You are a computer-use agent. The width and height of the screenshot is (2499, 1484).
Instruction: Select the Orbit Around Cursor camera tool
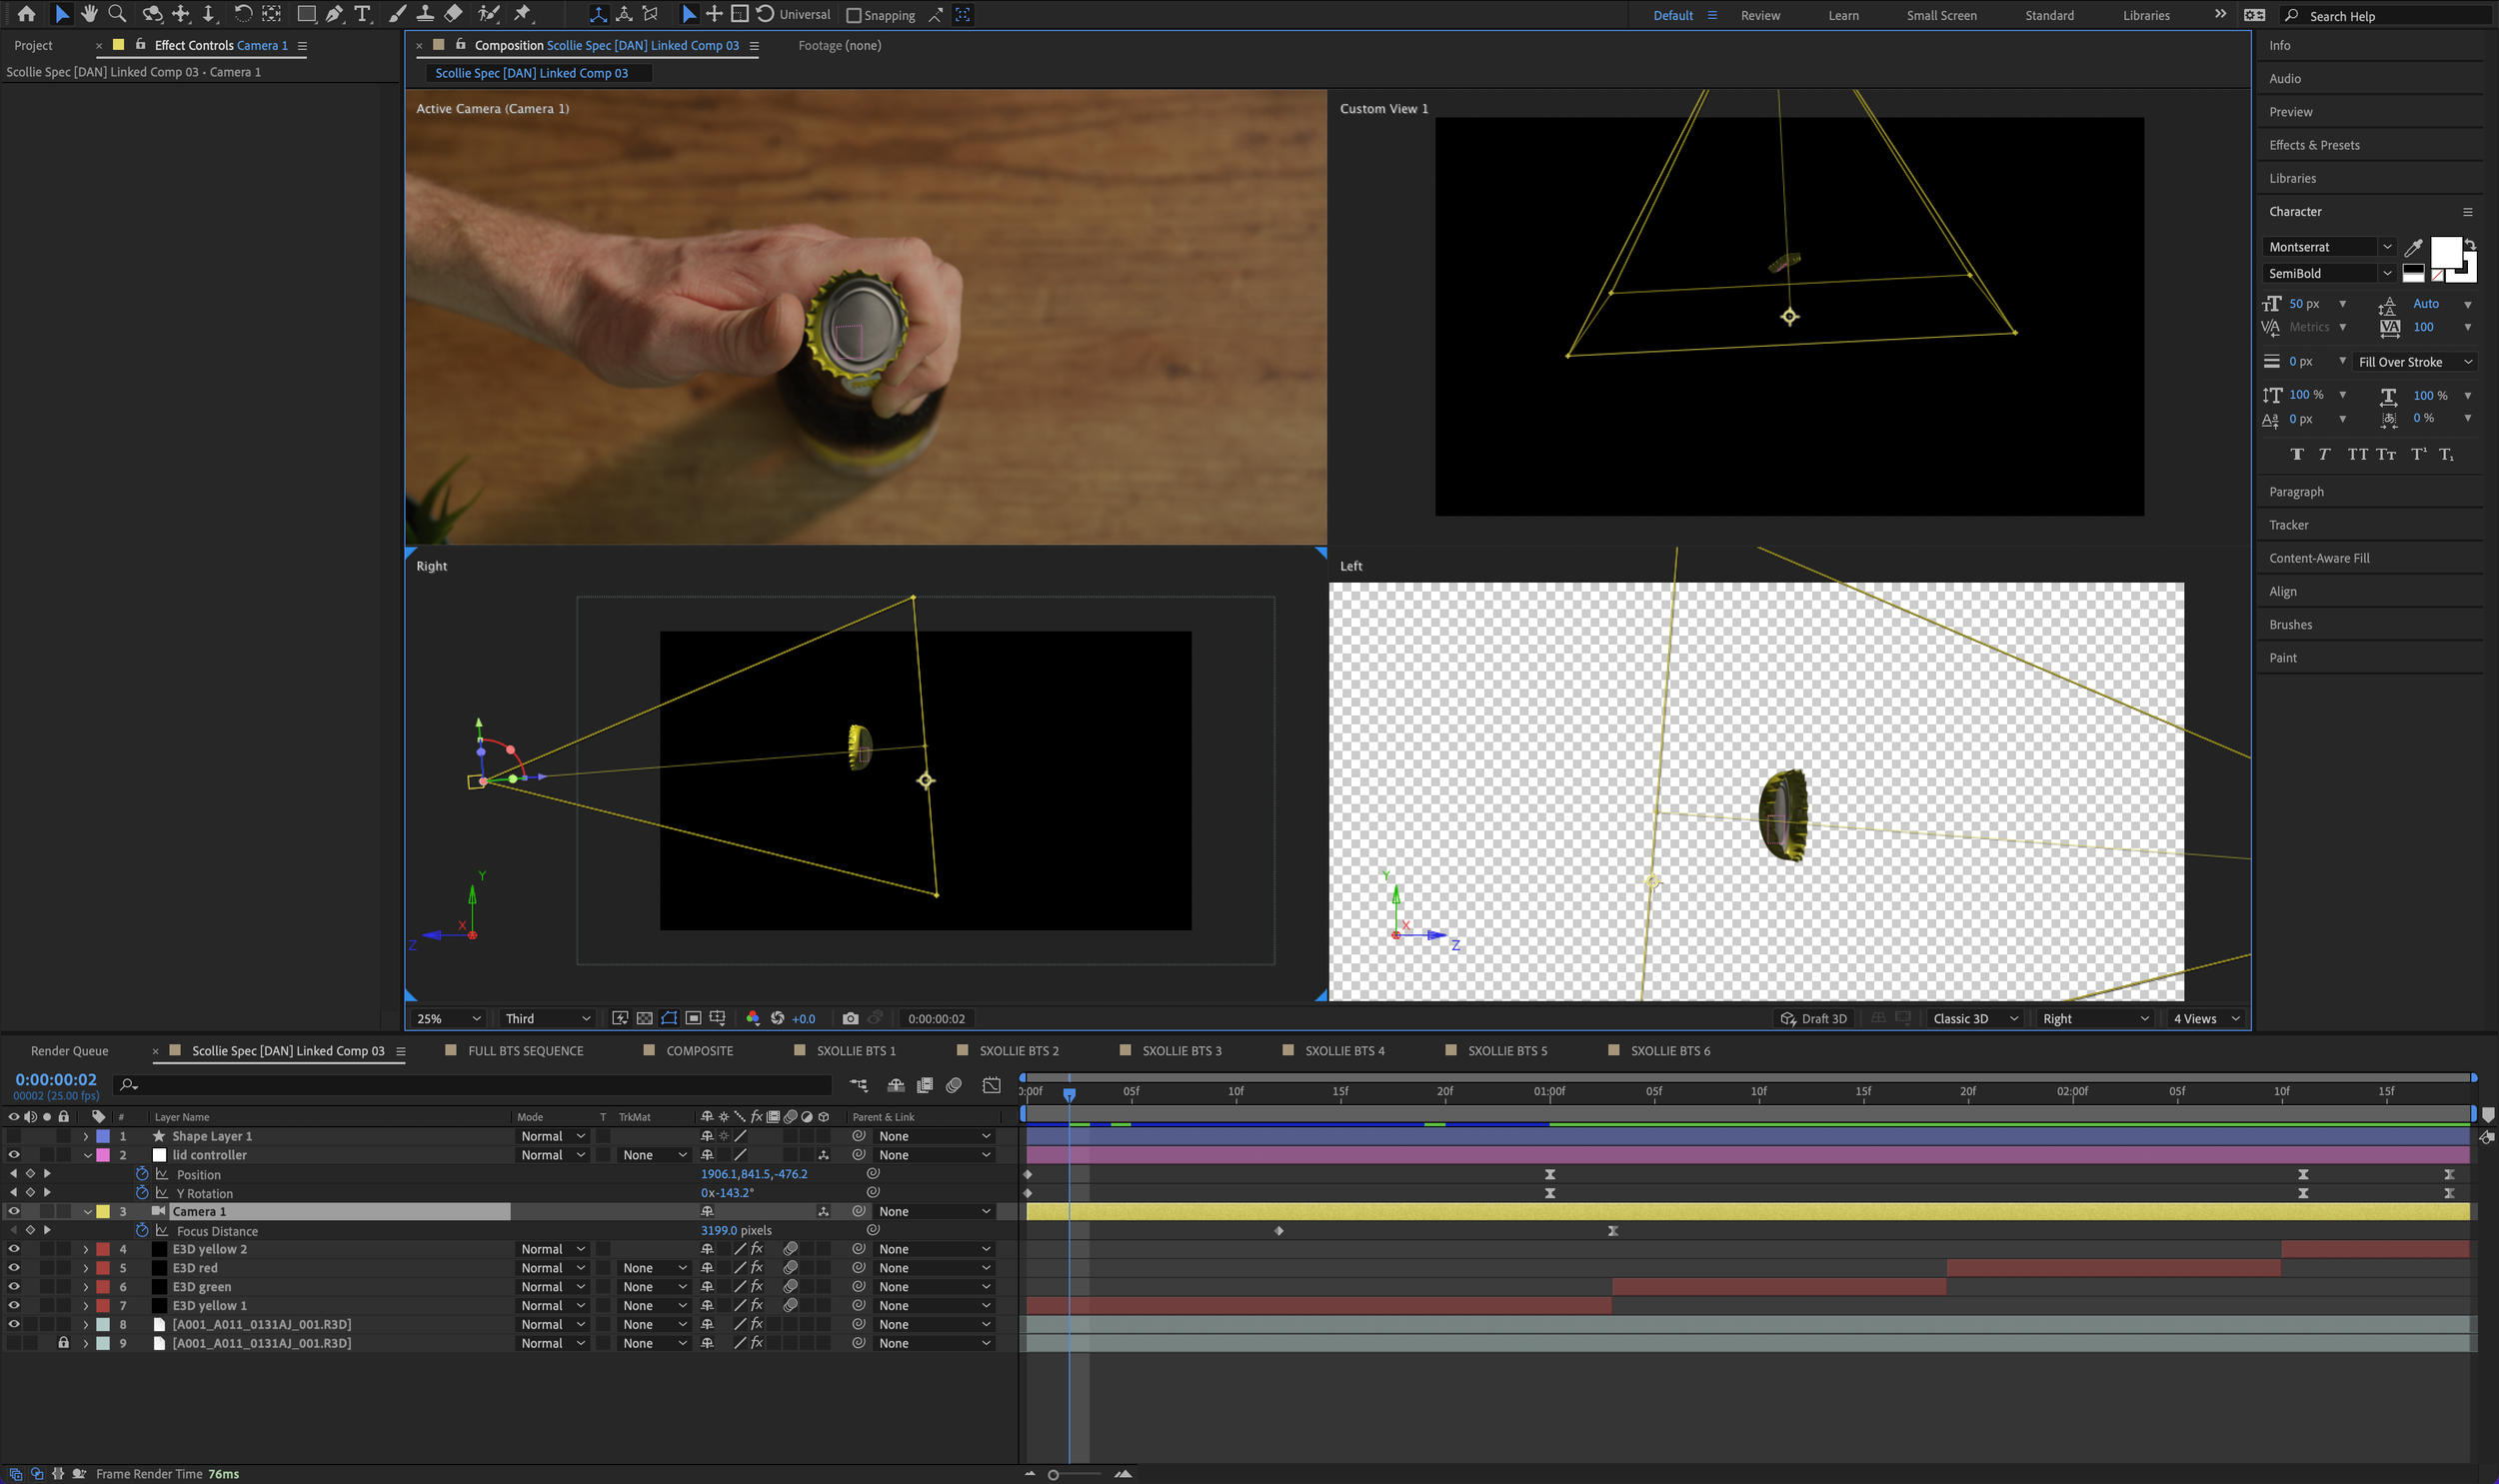152,14
